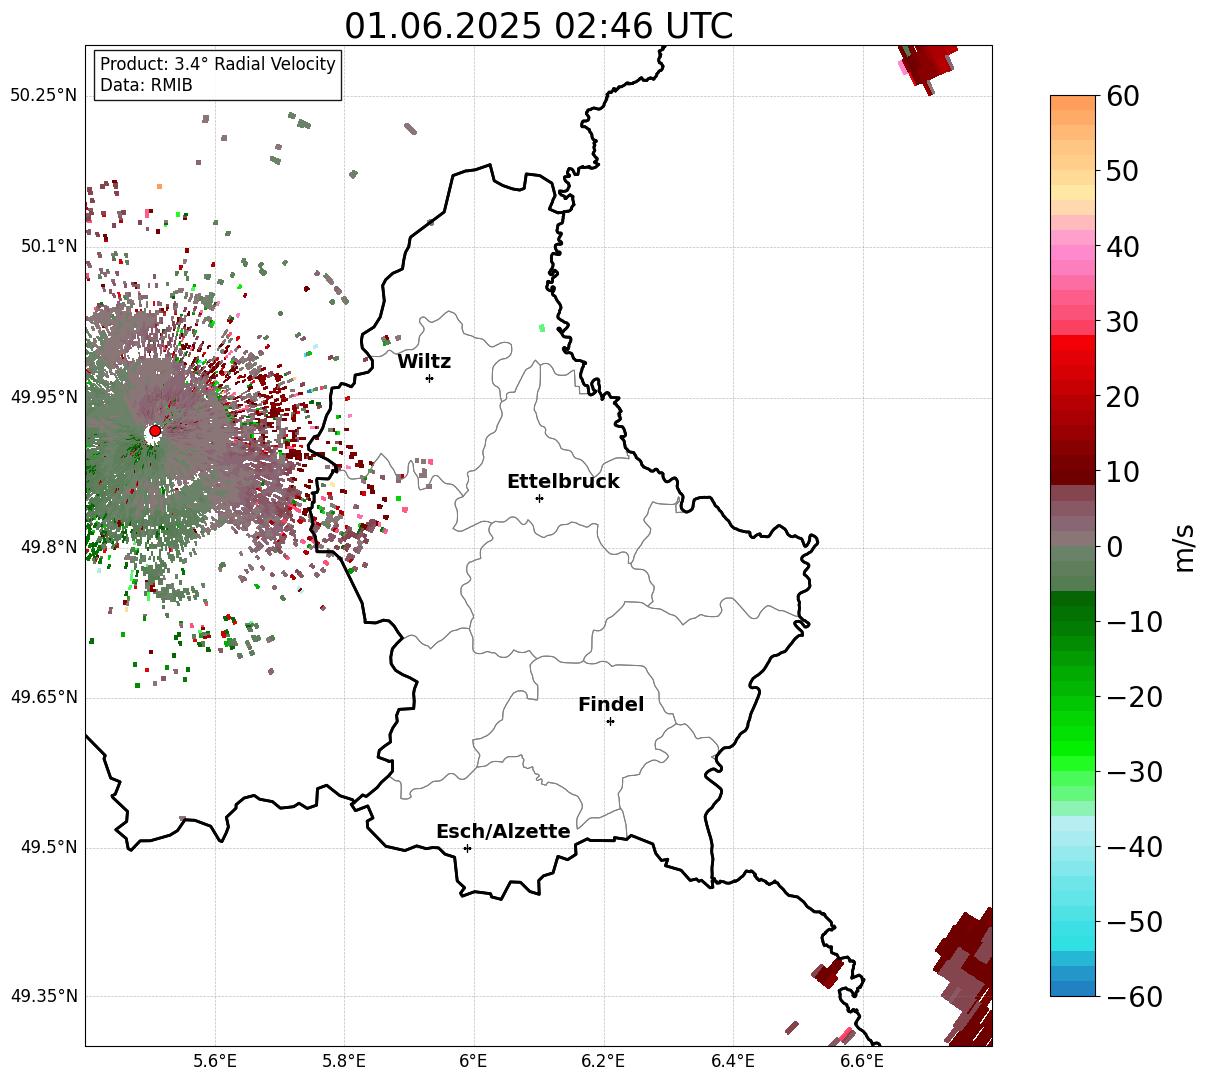Click the 6.2°E longitude tick label
1207x1081 pixels.
(x=604, y=1061)
